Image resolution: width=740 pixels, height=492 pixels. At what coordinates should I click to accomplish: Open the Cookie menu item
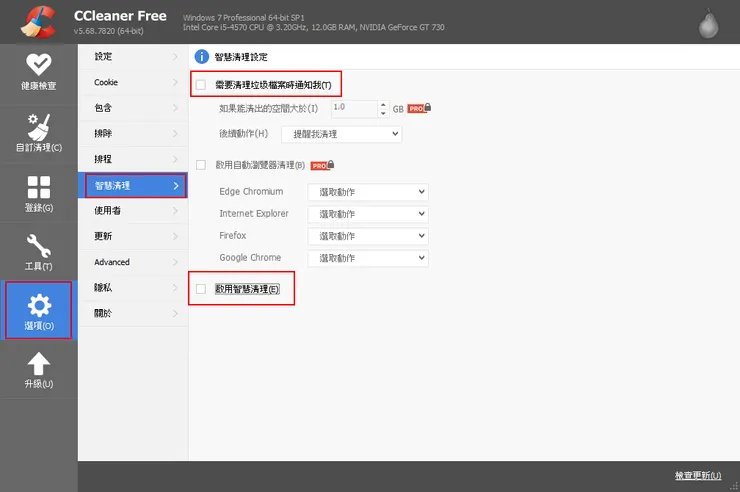(x=133, y=82)
